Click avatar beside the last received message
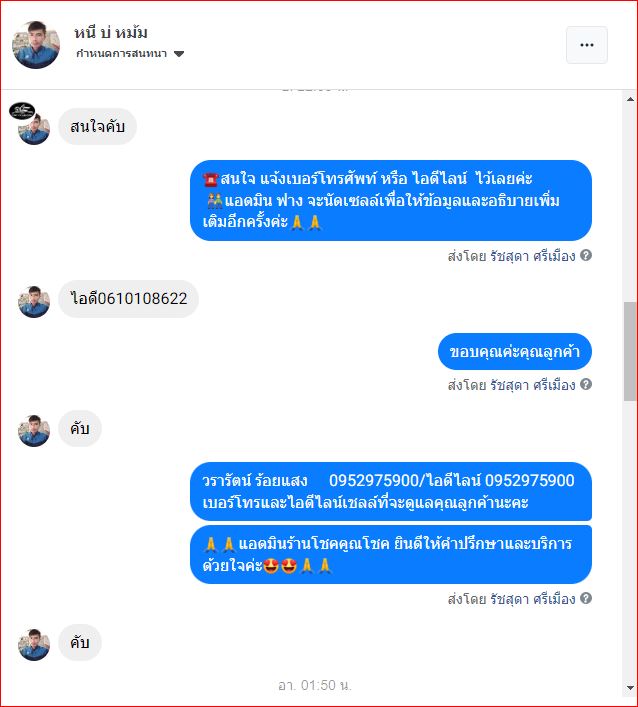Viewport: 638px width, 707px height. 34,645
